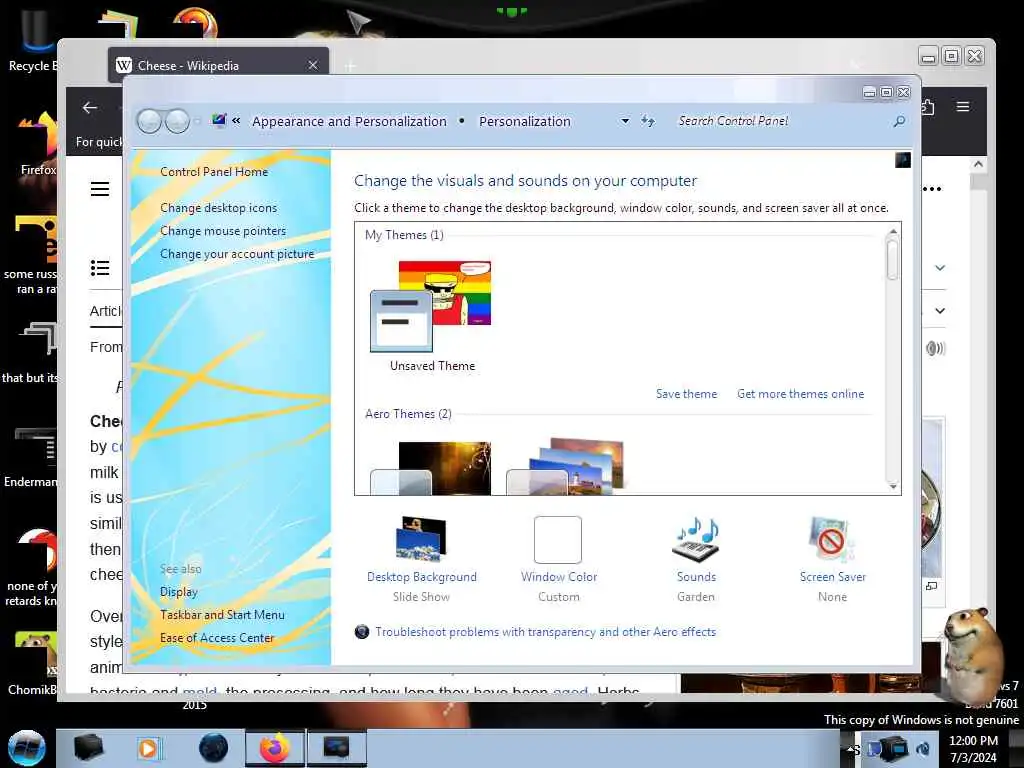This screenshot has height=768, width=1024.
Task: Click the Search Control Panel field
Action: [780, 121]
